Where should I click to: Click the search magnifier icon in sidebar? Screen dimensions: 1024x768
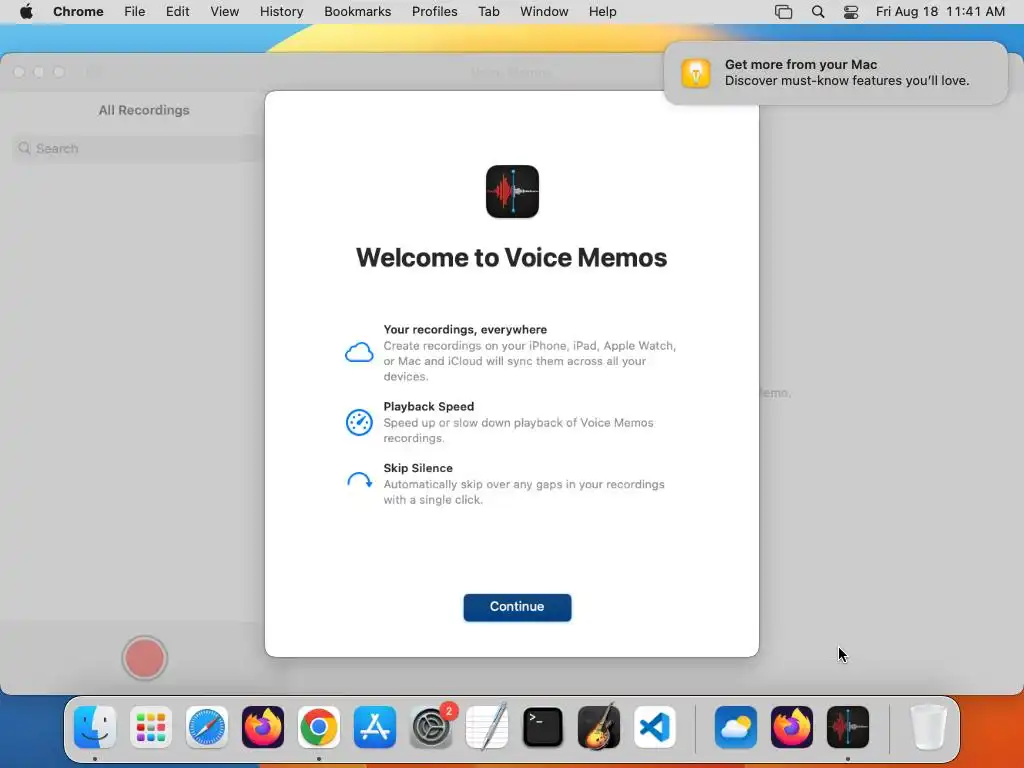click(25, 148)
